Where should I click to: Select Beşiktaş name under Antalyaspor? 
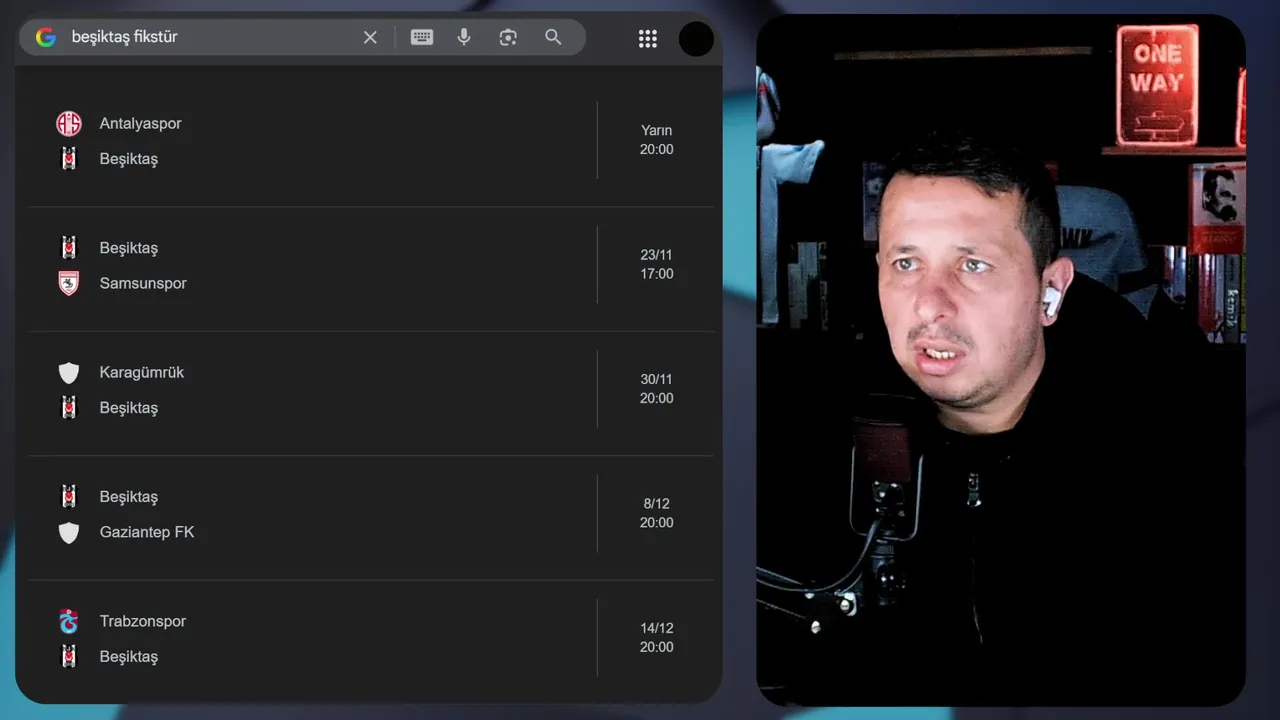tap(129, 159)
